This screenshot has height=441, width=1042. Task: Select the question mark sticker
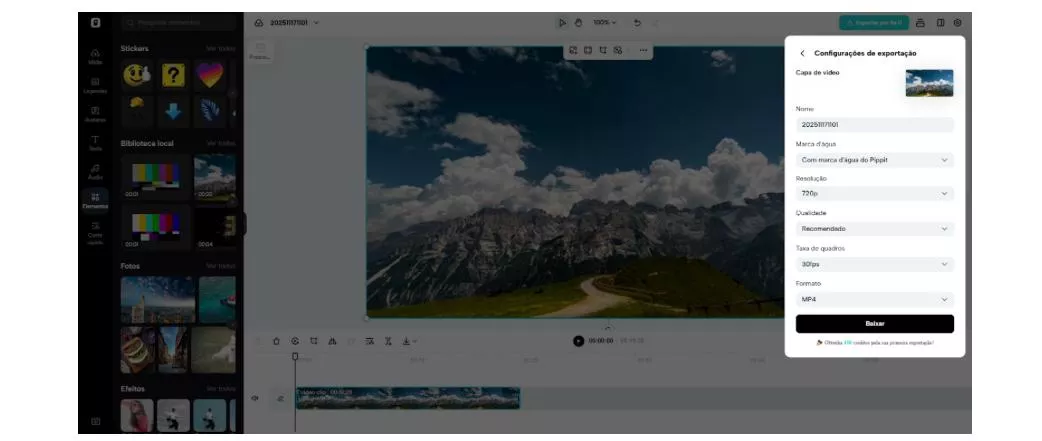click(173, 74)
